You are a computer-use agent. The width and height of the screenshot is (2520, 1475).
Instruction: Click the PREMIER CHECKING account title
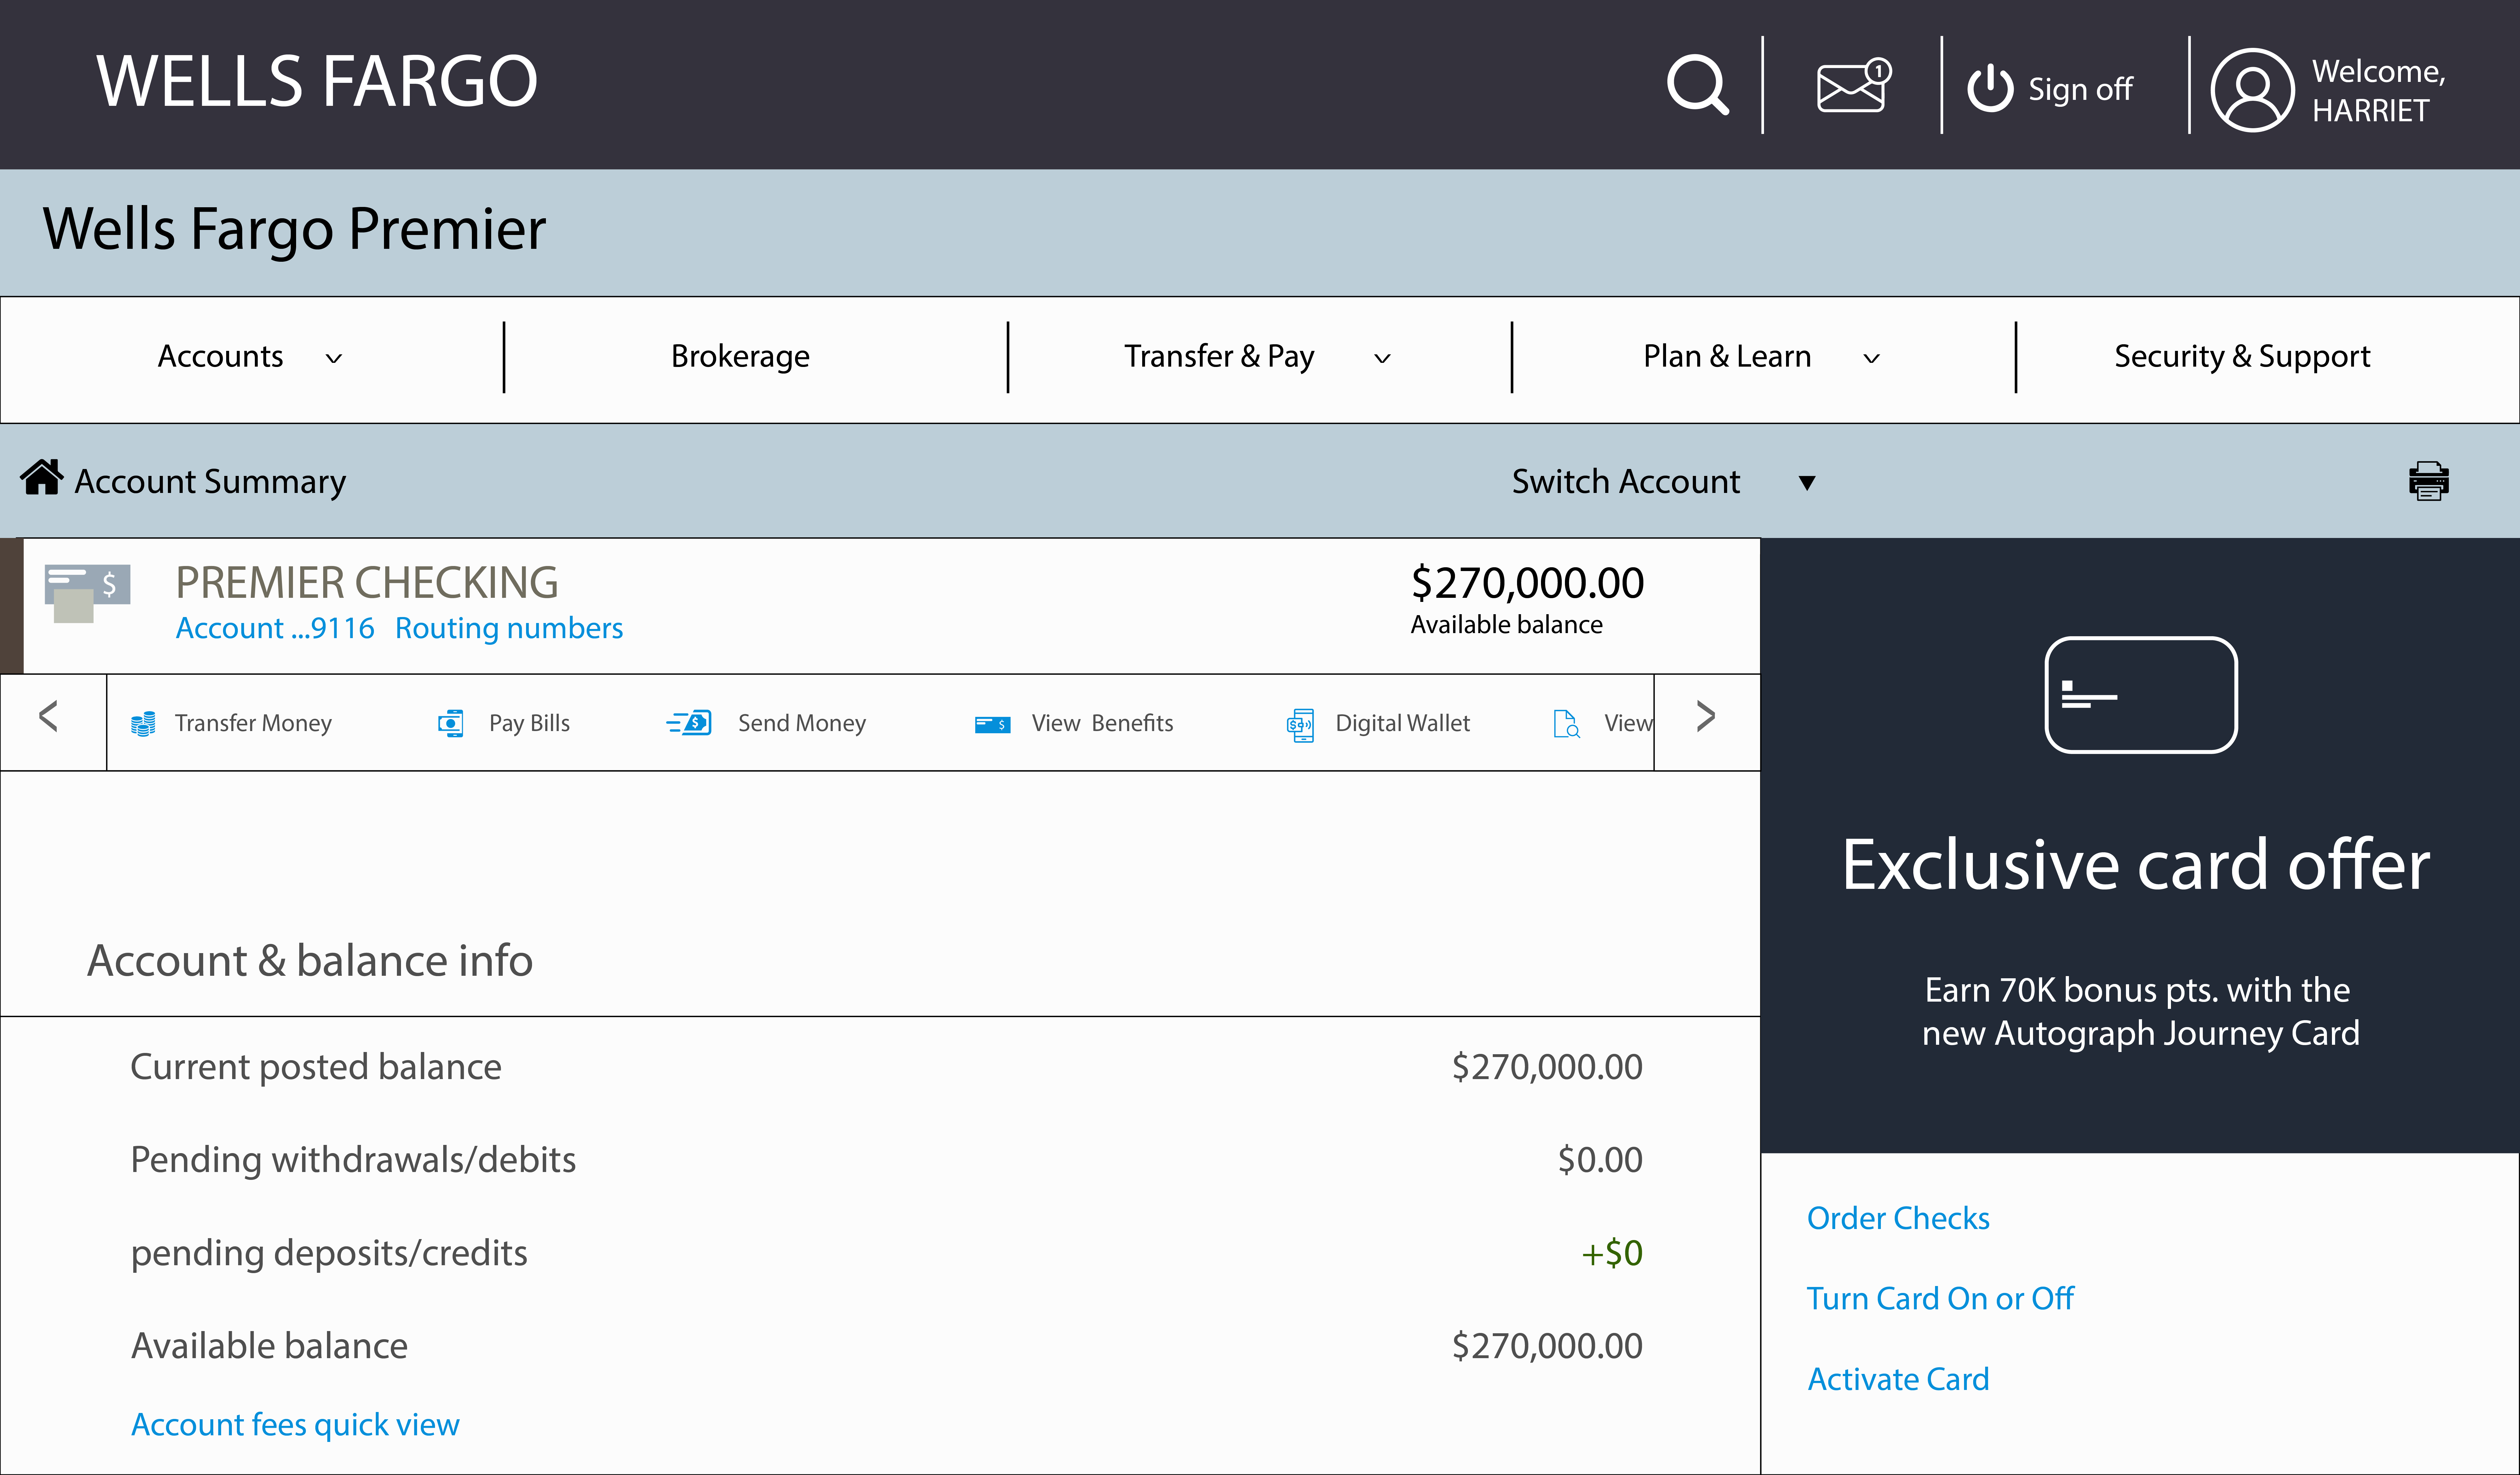[367, 582]
